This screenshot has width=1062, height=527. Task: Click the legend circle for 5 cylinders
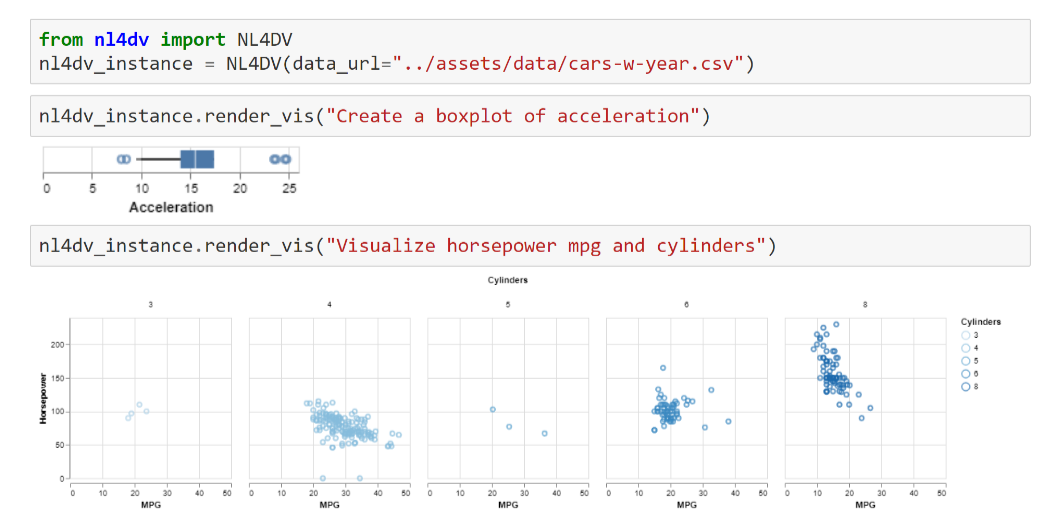point(965,361)
